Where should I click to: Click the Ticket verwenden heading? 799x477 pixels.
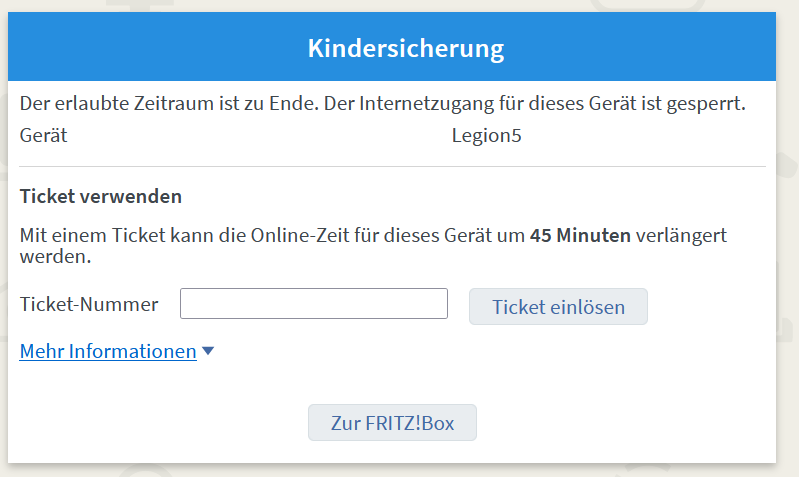tap(100, 195)
